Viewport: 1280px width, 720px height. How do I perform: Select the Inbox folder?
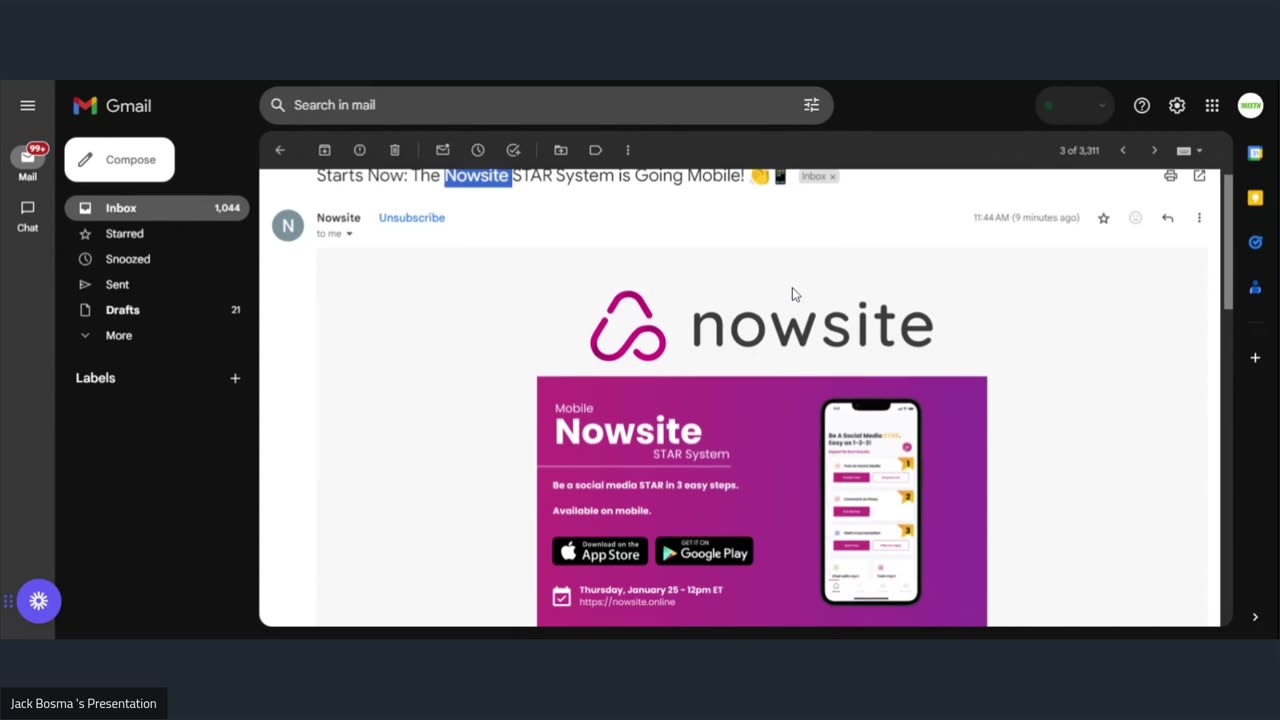[157, 208]
